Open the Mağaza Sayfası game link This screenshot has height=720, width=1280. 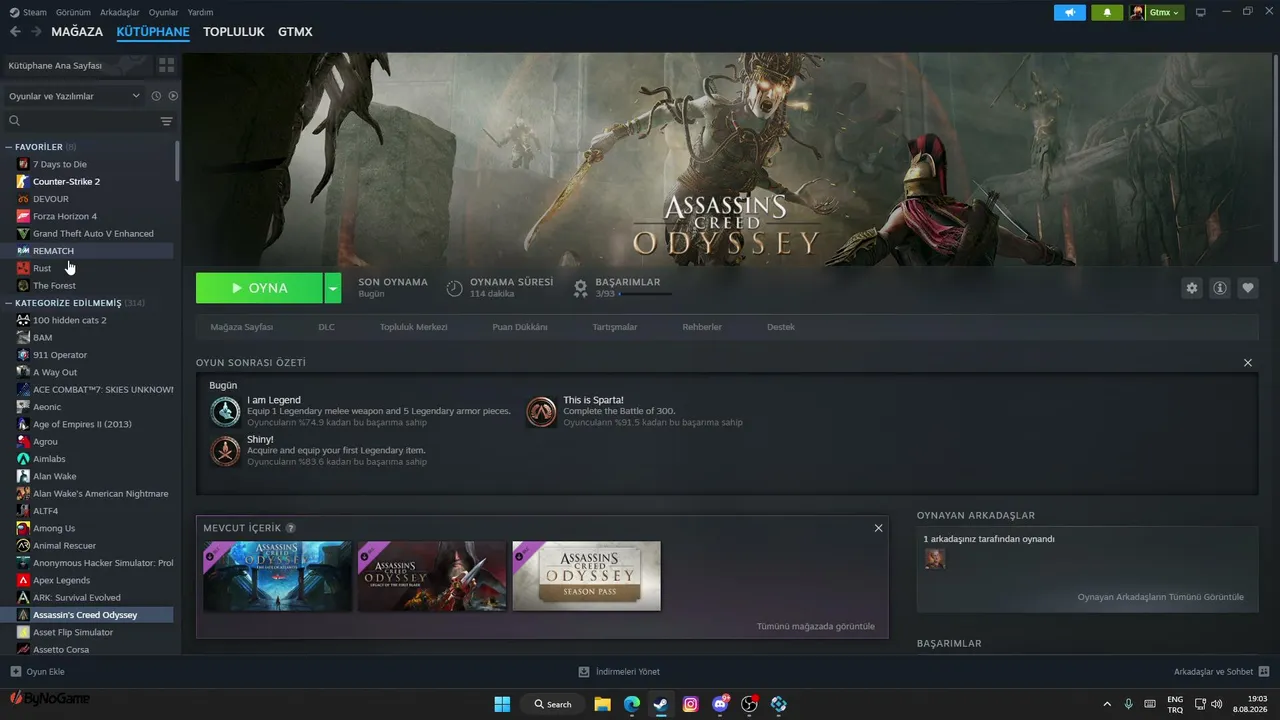tap(242, 327)
